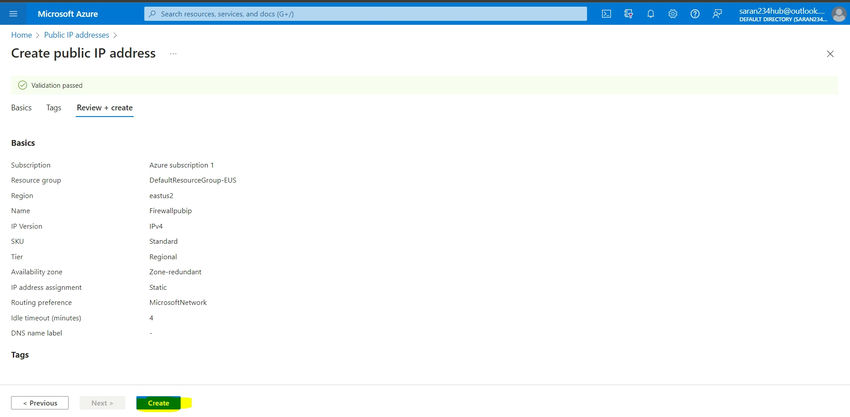Click the IP address assignment label

click(x=46, y=287)
